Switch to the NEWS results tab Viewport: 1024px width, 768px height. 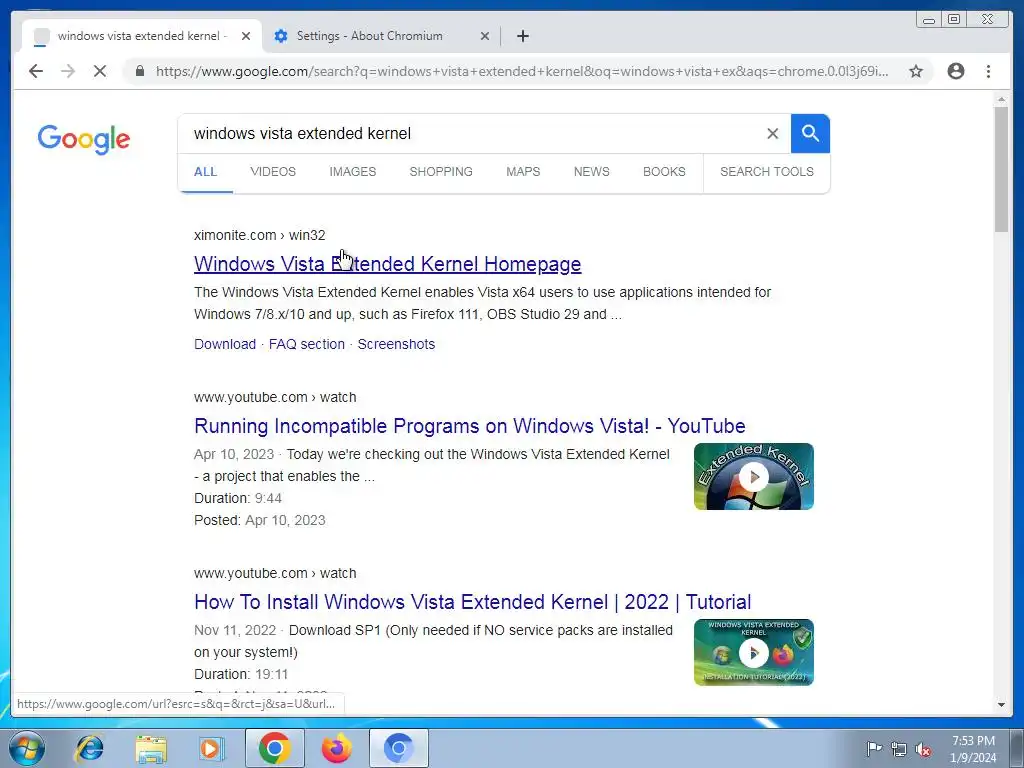(592, 172)
